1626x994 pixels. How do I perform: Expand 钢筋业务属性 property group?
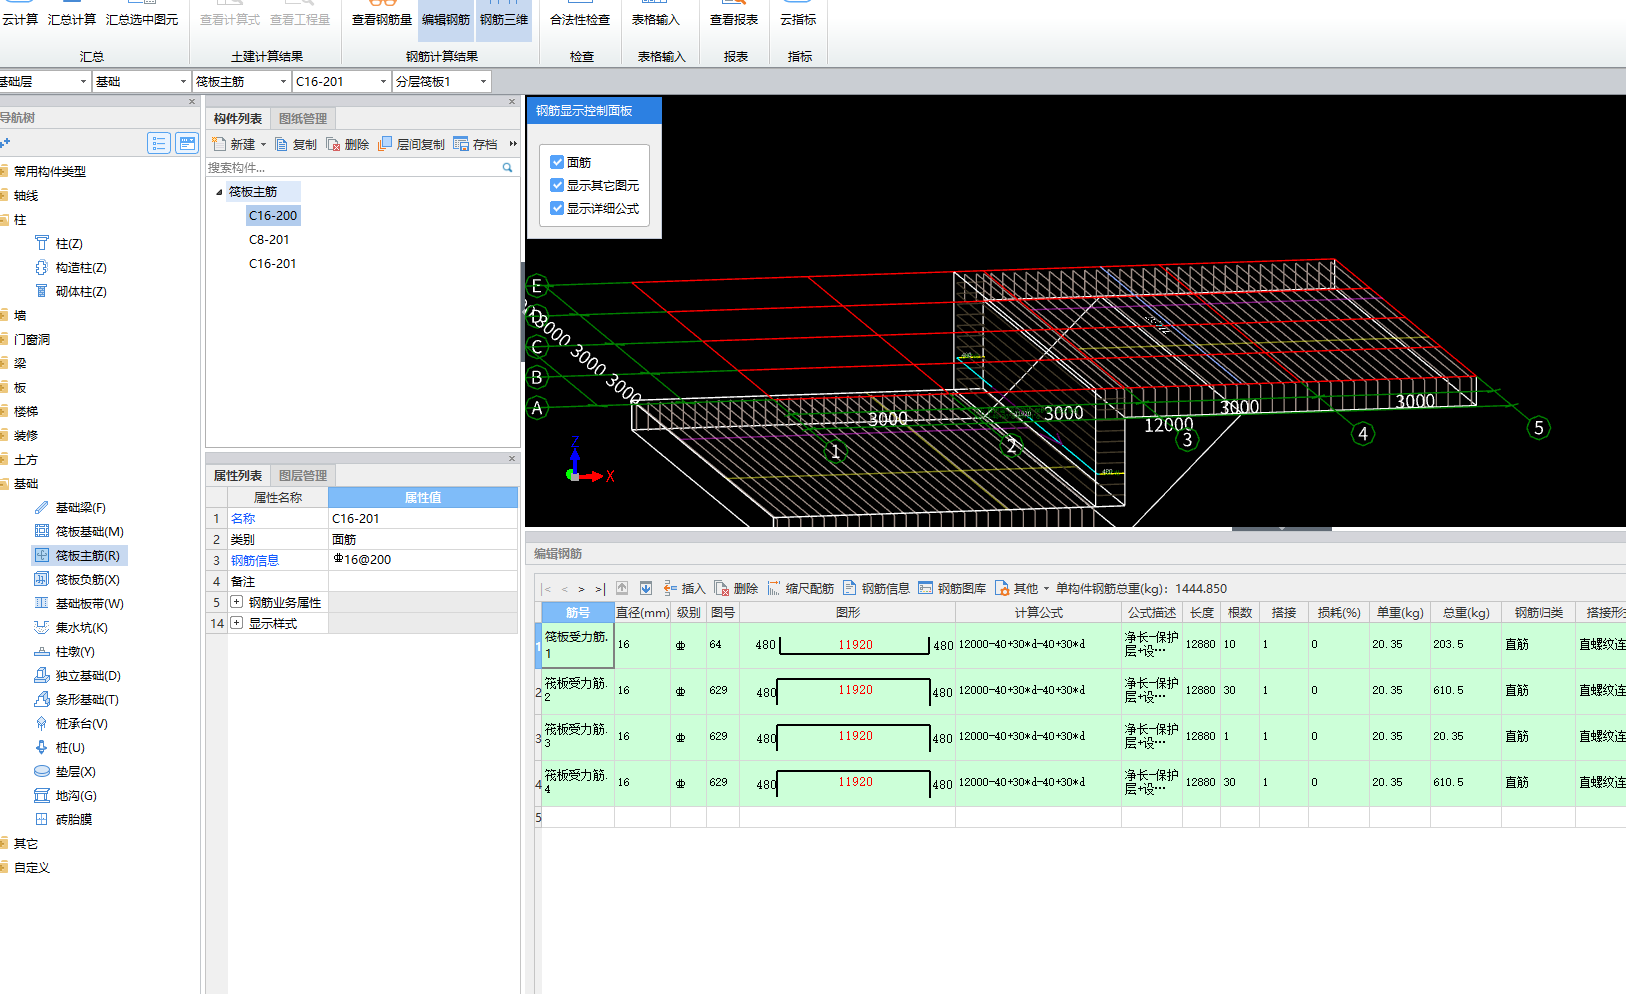point(236,602)
